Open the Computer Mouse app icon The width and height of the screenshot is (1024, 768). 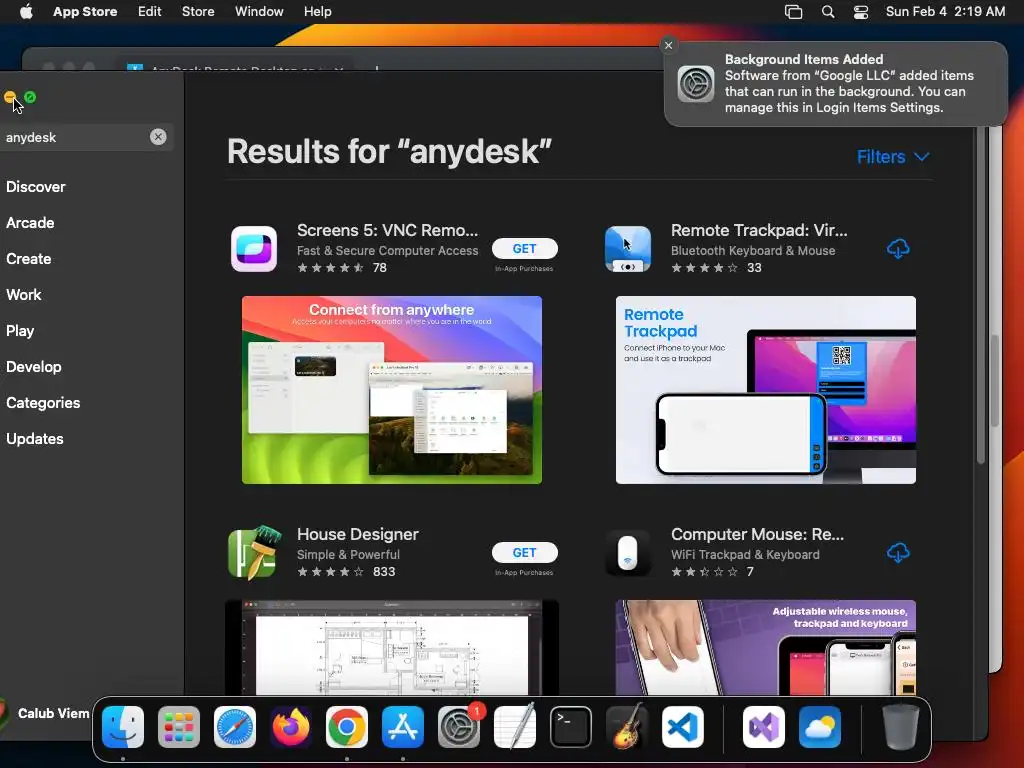(628, 552)
